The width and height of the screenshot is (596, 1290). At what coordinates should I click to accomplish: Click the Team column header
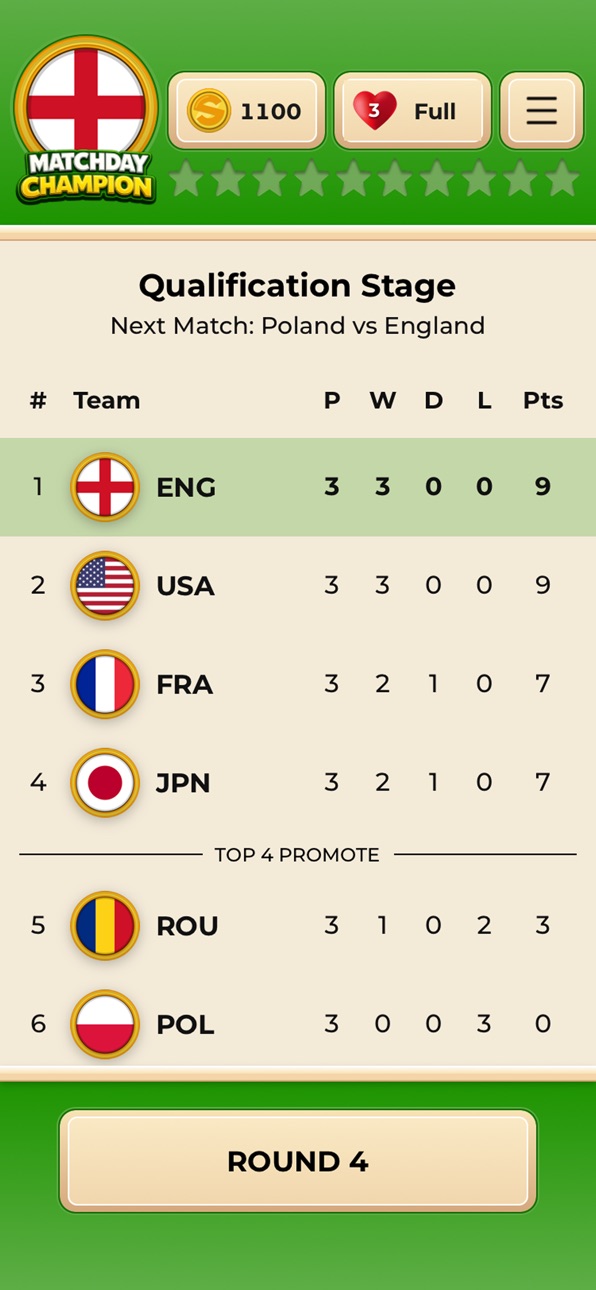106,401
